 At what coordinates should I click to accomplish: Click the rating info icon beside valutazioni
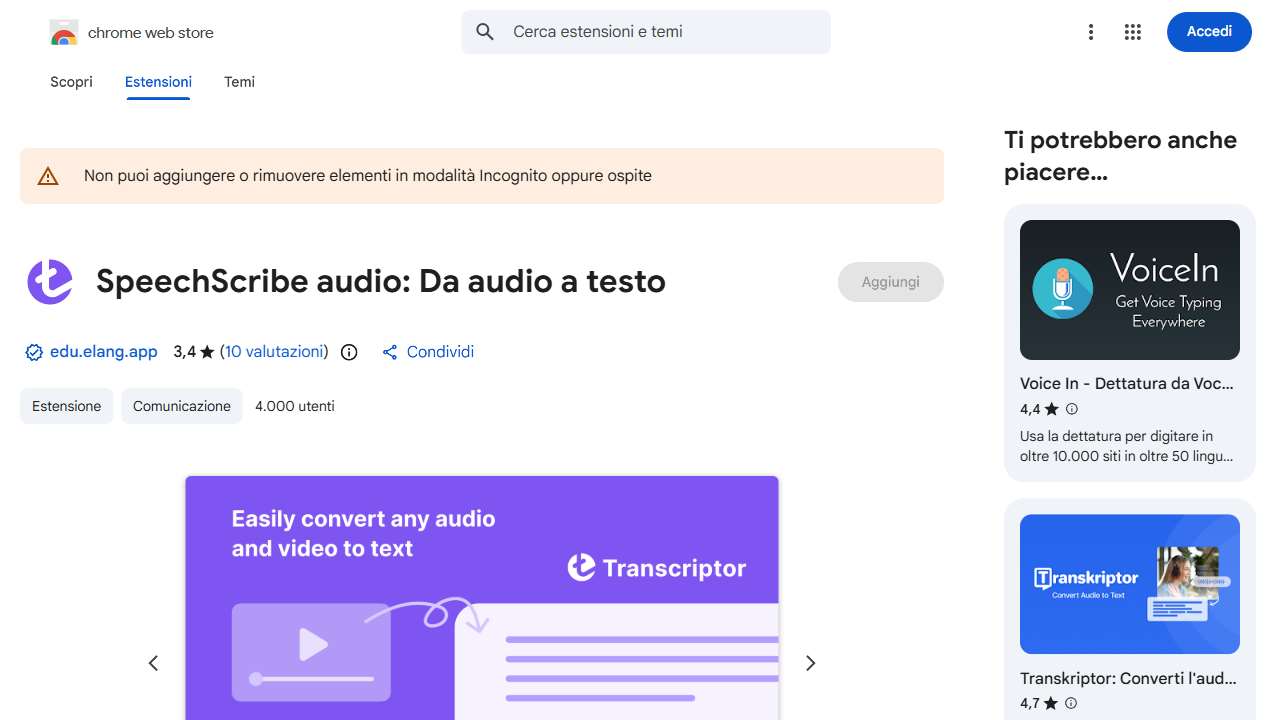click(x=349, y=352)
